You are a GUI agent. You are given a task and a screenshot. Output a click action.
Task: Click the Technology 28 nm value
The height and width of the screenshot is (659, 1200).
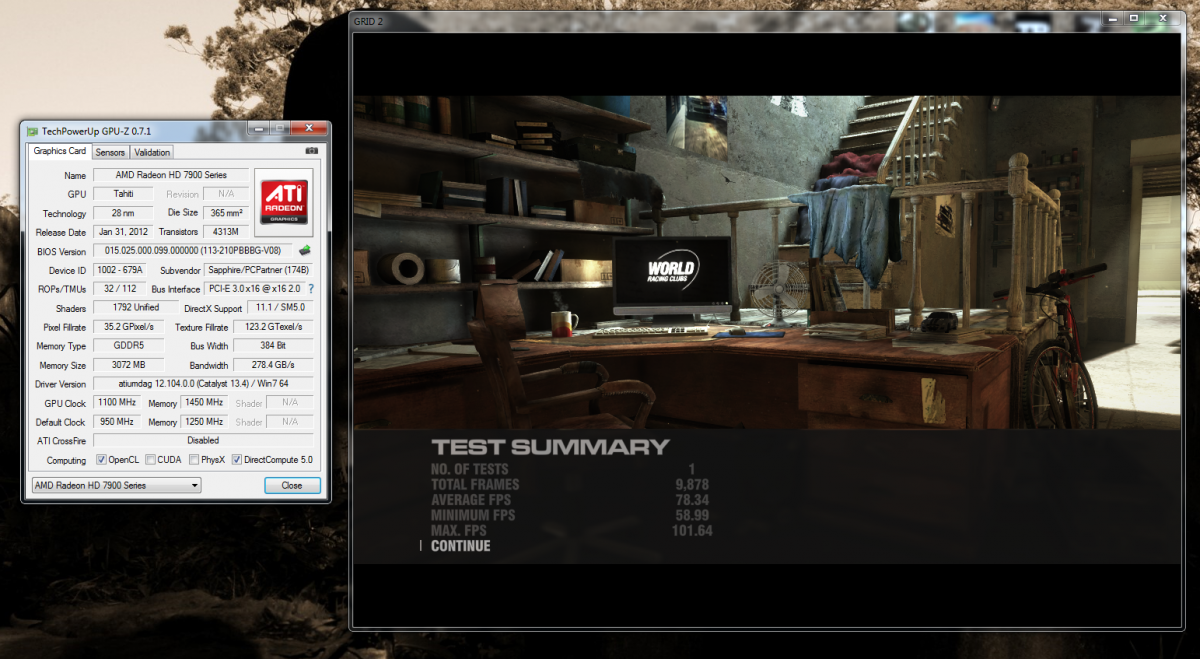tap(123, 213)
